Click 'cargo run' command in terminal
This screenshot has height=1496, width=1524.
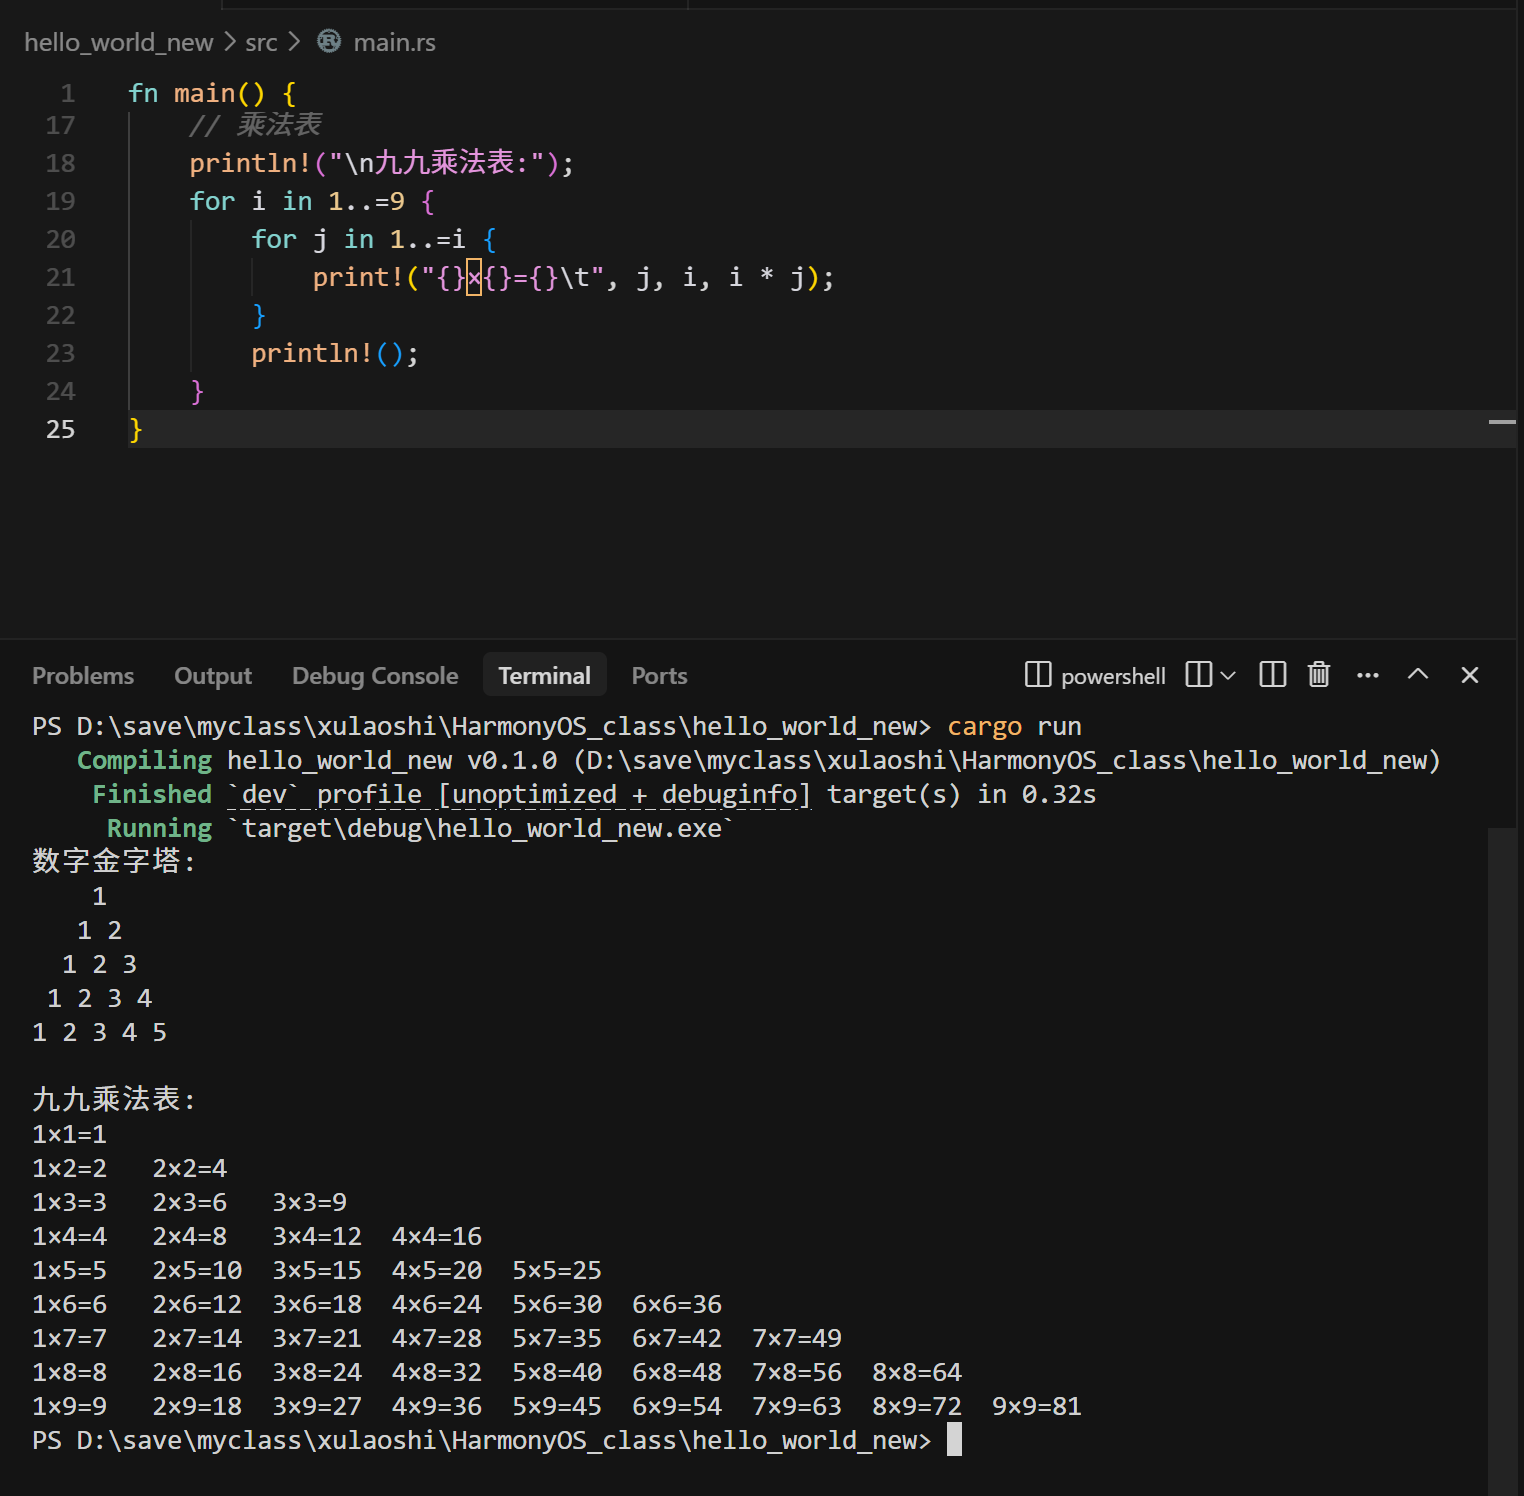1014,726
